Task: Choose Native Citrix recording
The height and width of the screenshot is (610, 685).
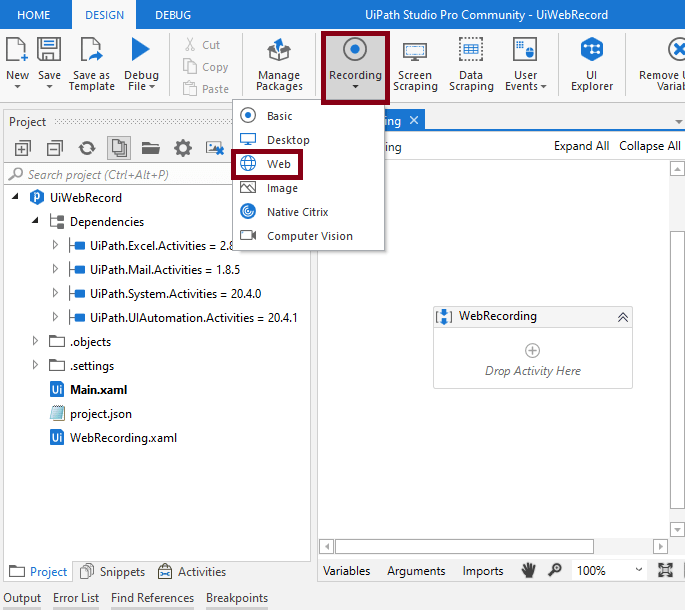Action: [308, 212]
